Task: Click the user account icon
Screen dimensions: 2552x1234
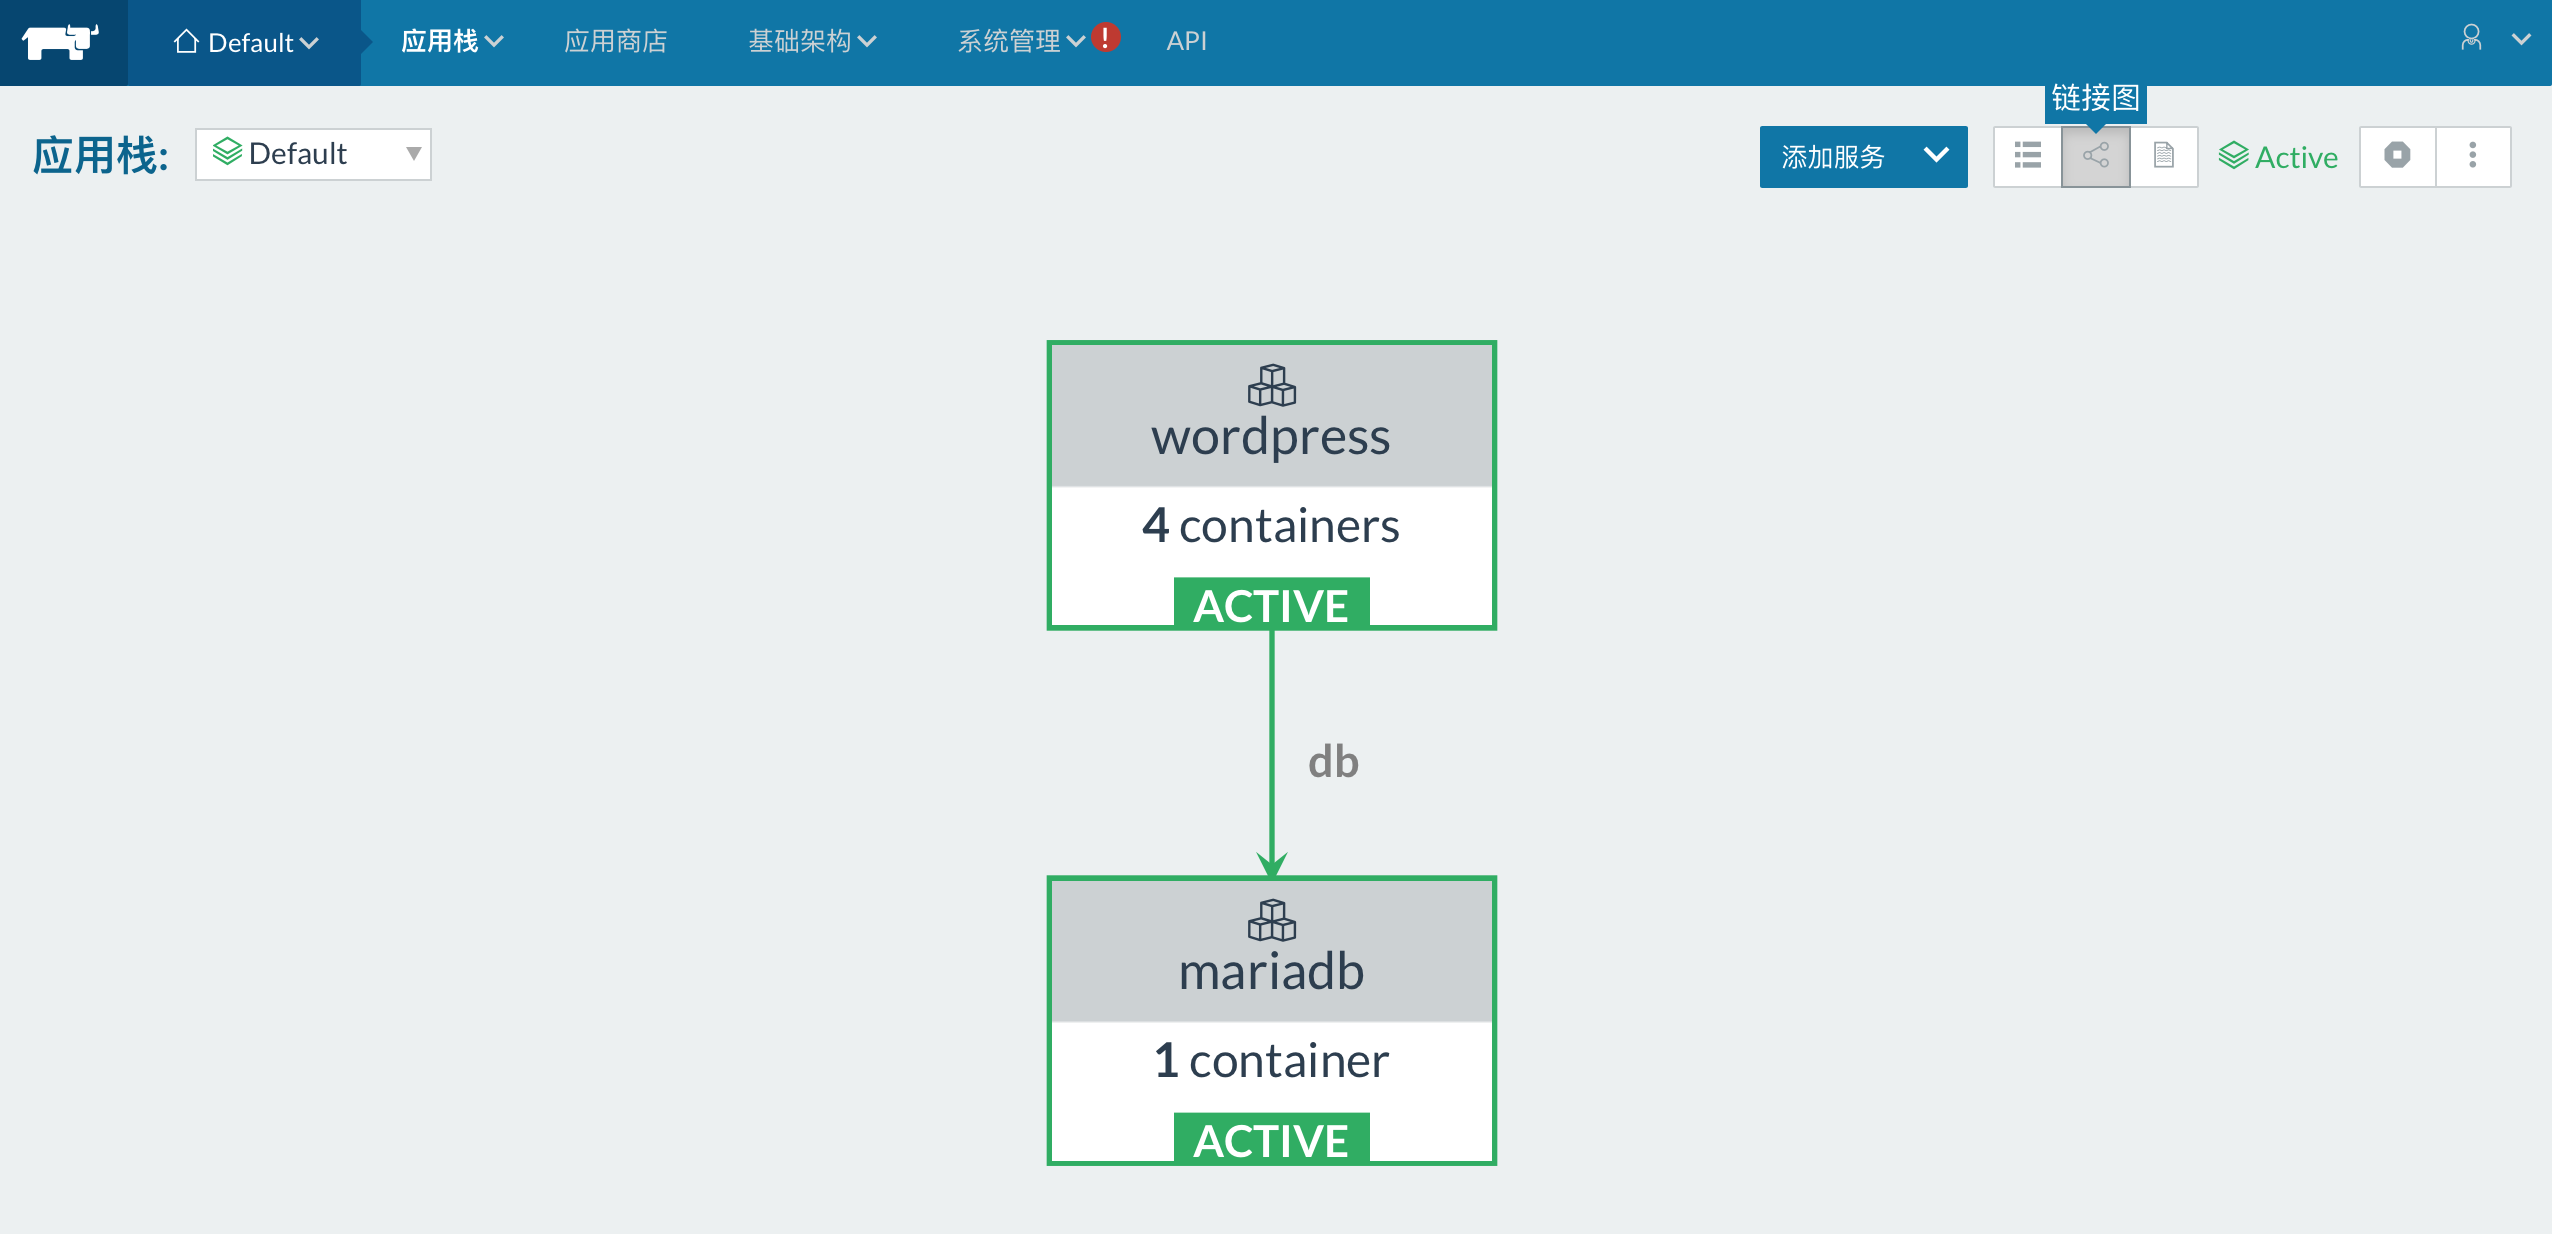Action: 2471,39
